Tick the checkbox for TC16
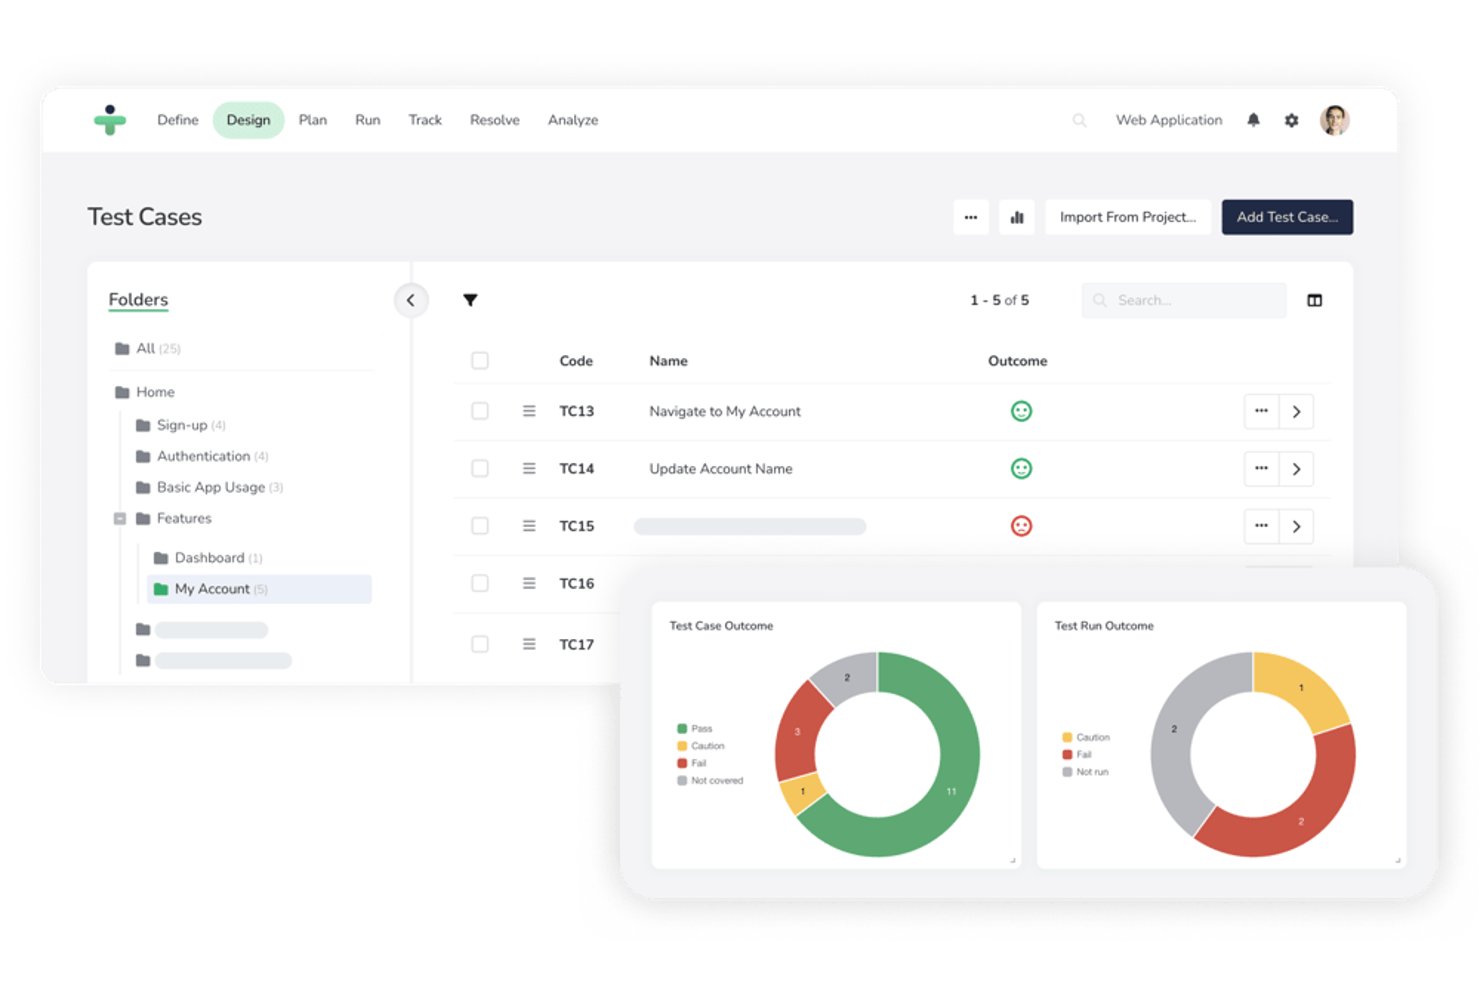This screenshot has width=1480, height=987. pyautogui.click(x=480, y=583)
